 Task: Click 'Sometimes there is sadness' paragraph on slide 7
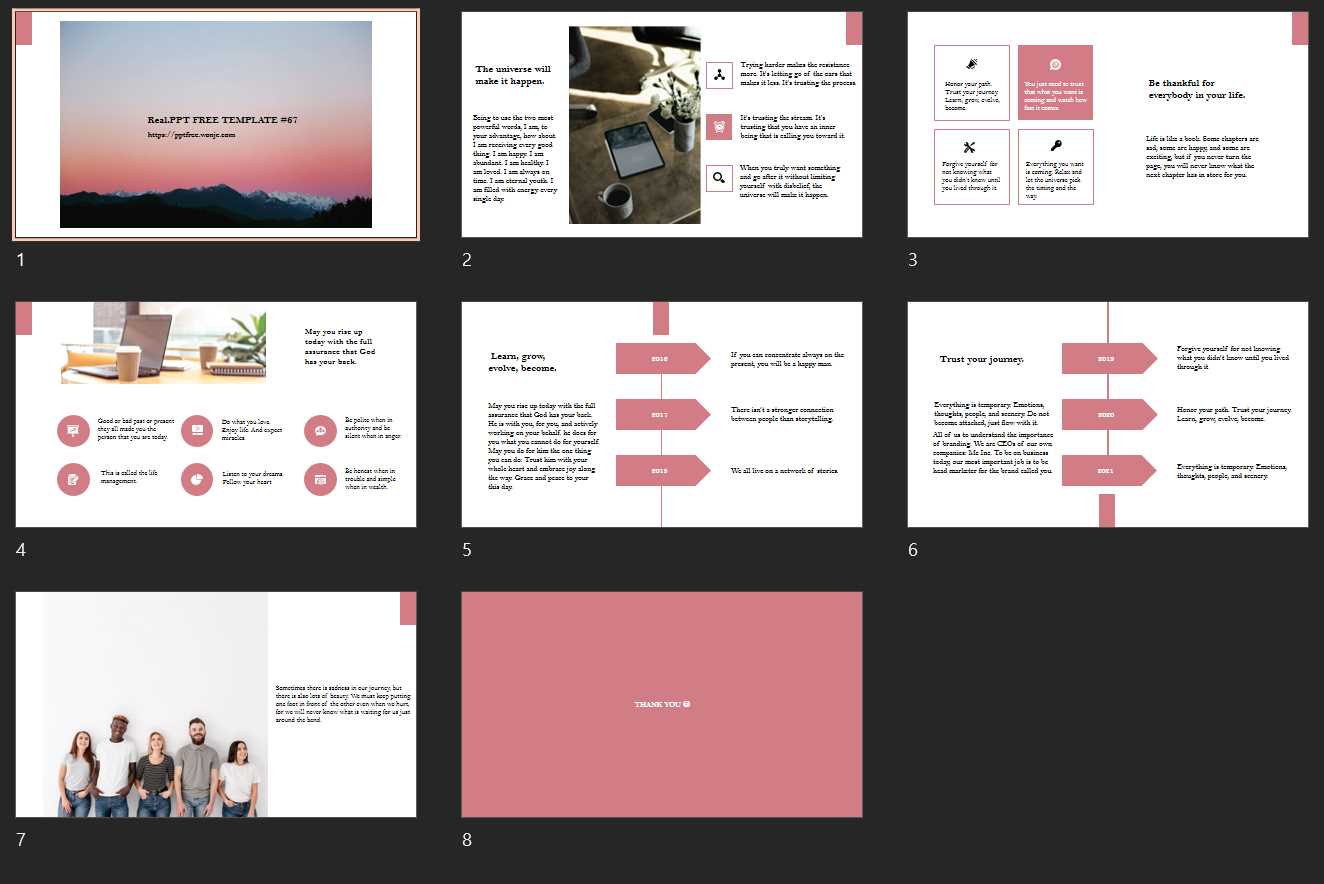pyautogui.click(x=342, y=704)
